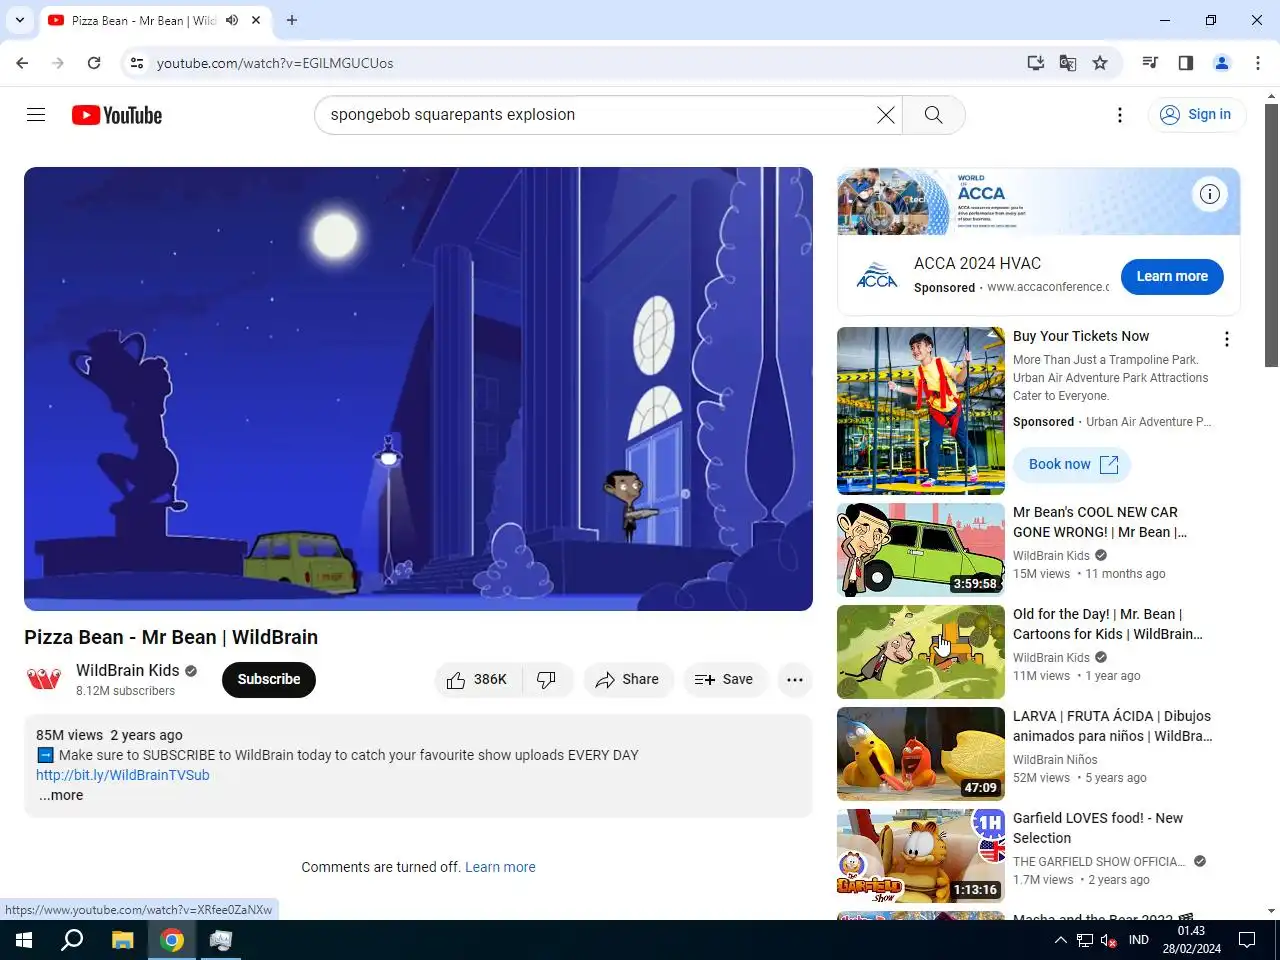Open more actions ellipsis below video
This screenshot has height=960, width=1280.
(795, 680)
